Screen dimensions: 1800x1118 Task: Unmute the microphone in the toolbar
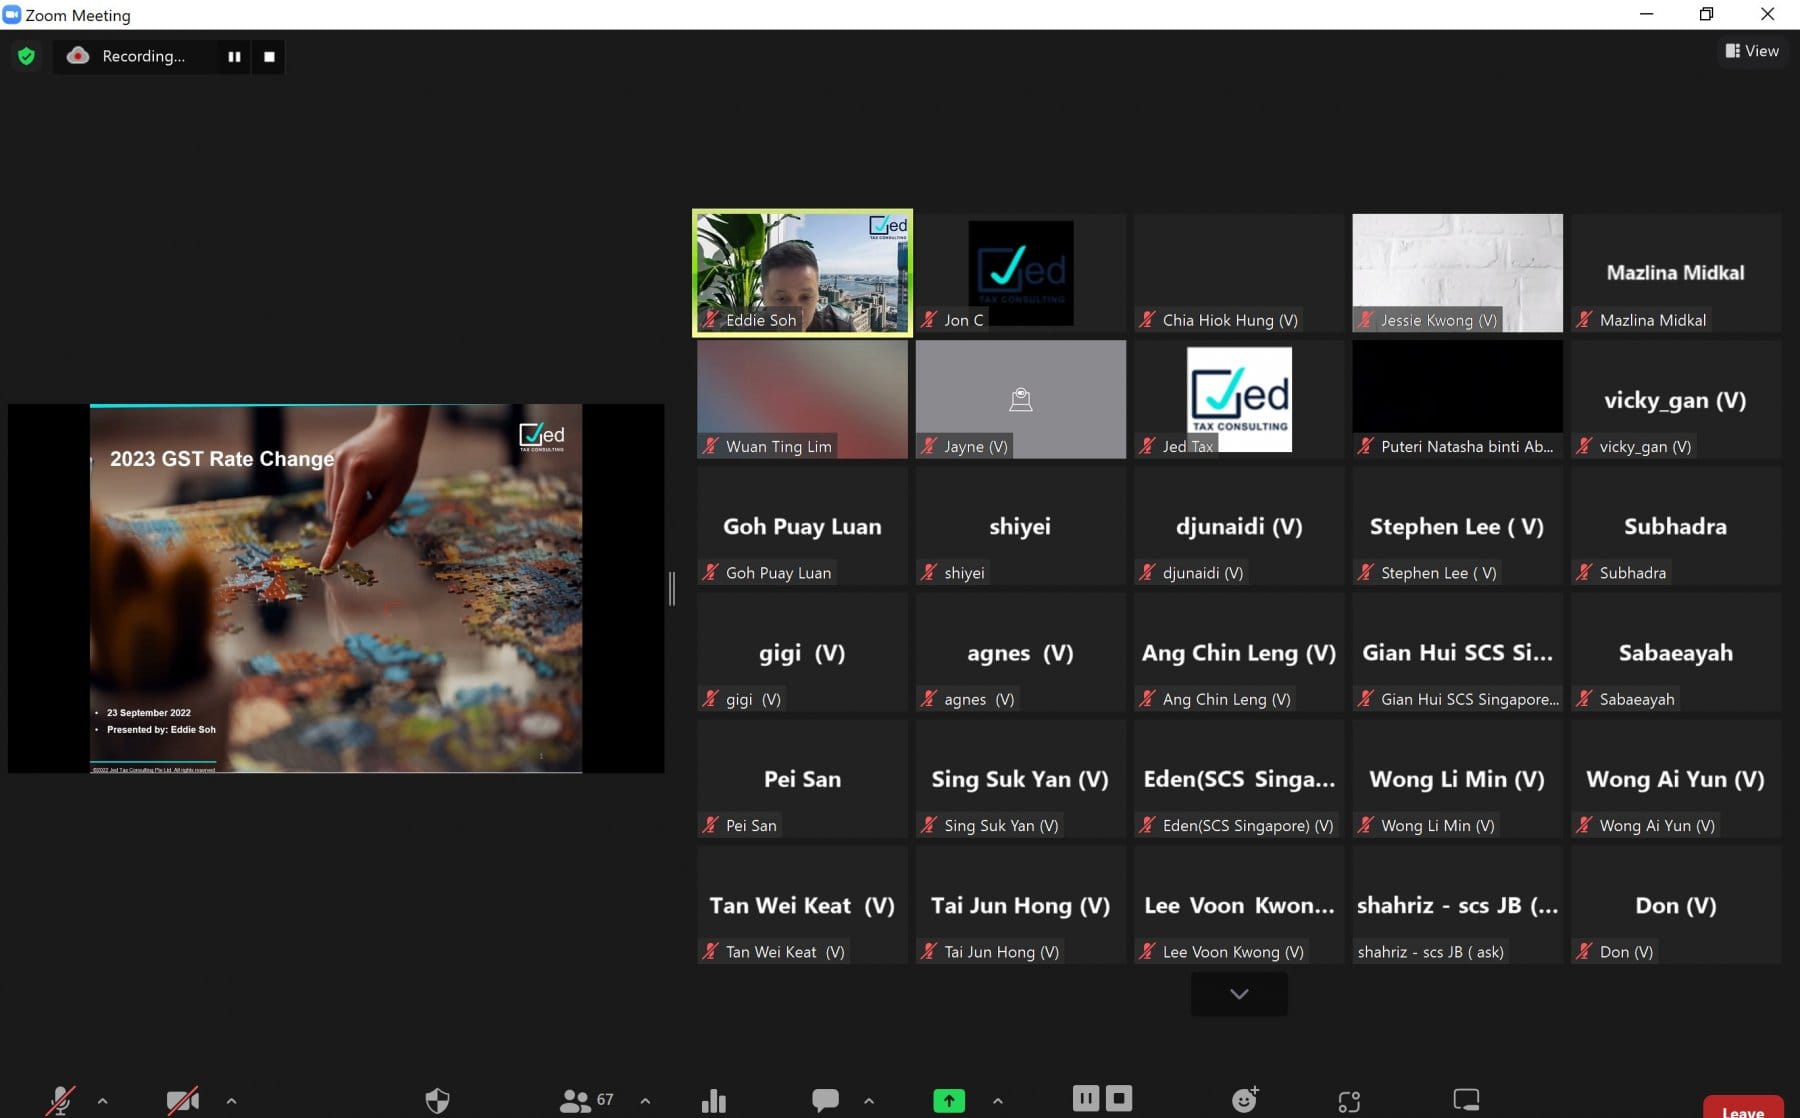click(61, 1100)
